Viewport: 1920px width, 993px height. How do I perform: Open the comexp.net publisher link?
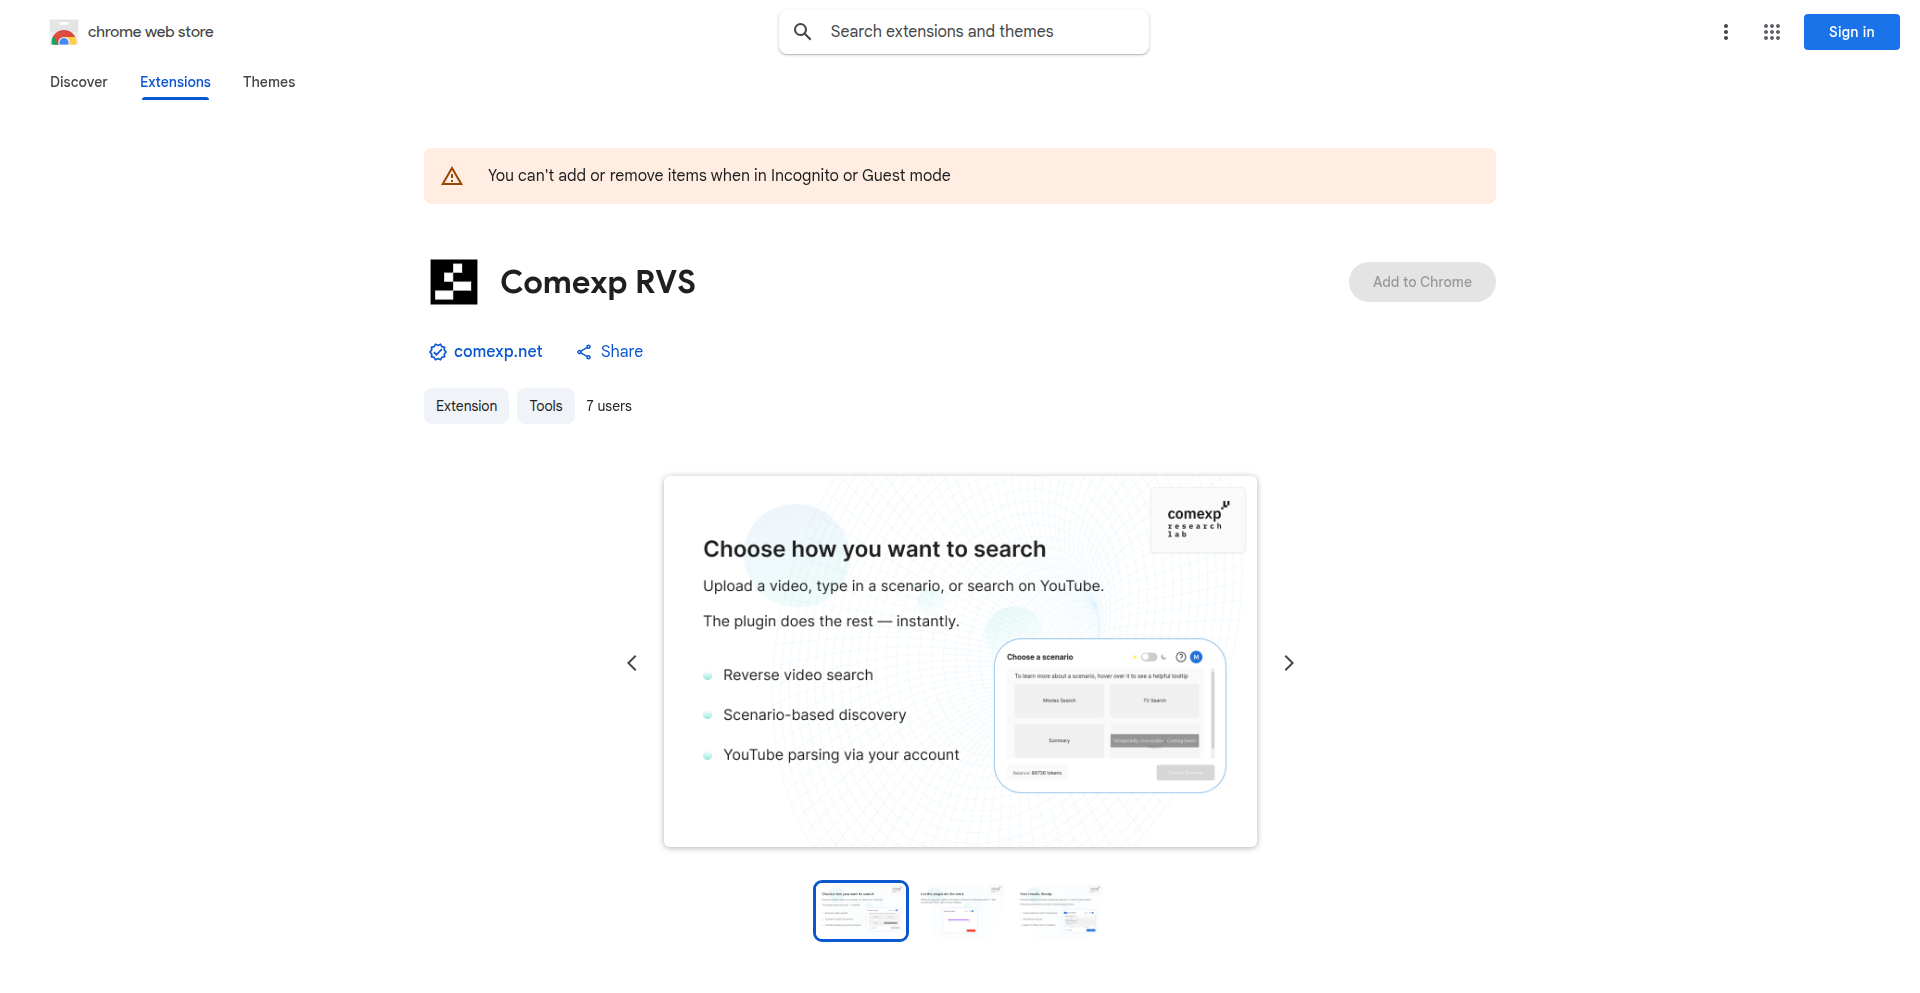(498, 352)
